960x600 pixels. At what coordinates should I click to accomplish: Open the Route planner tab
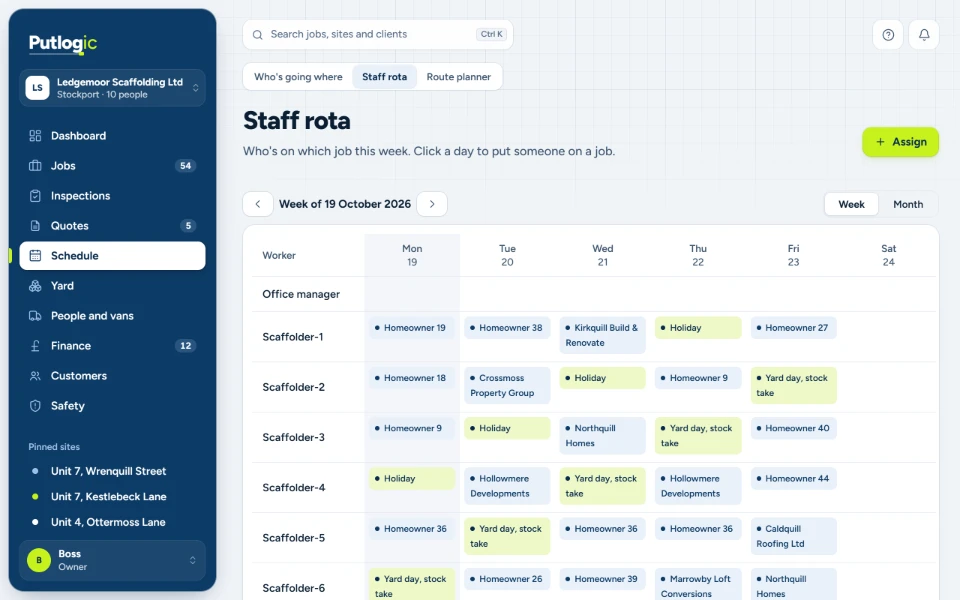coord(459,77)
